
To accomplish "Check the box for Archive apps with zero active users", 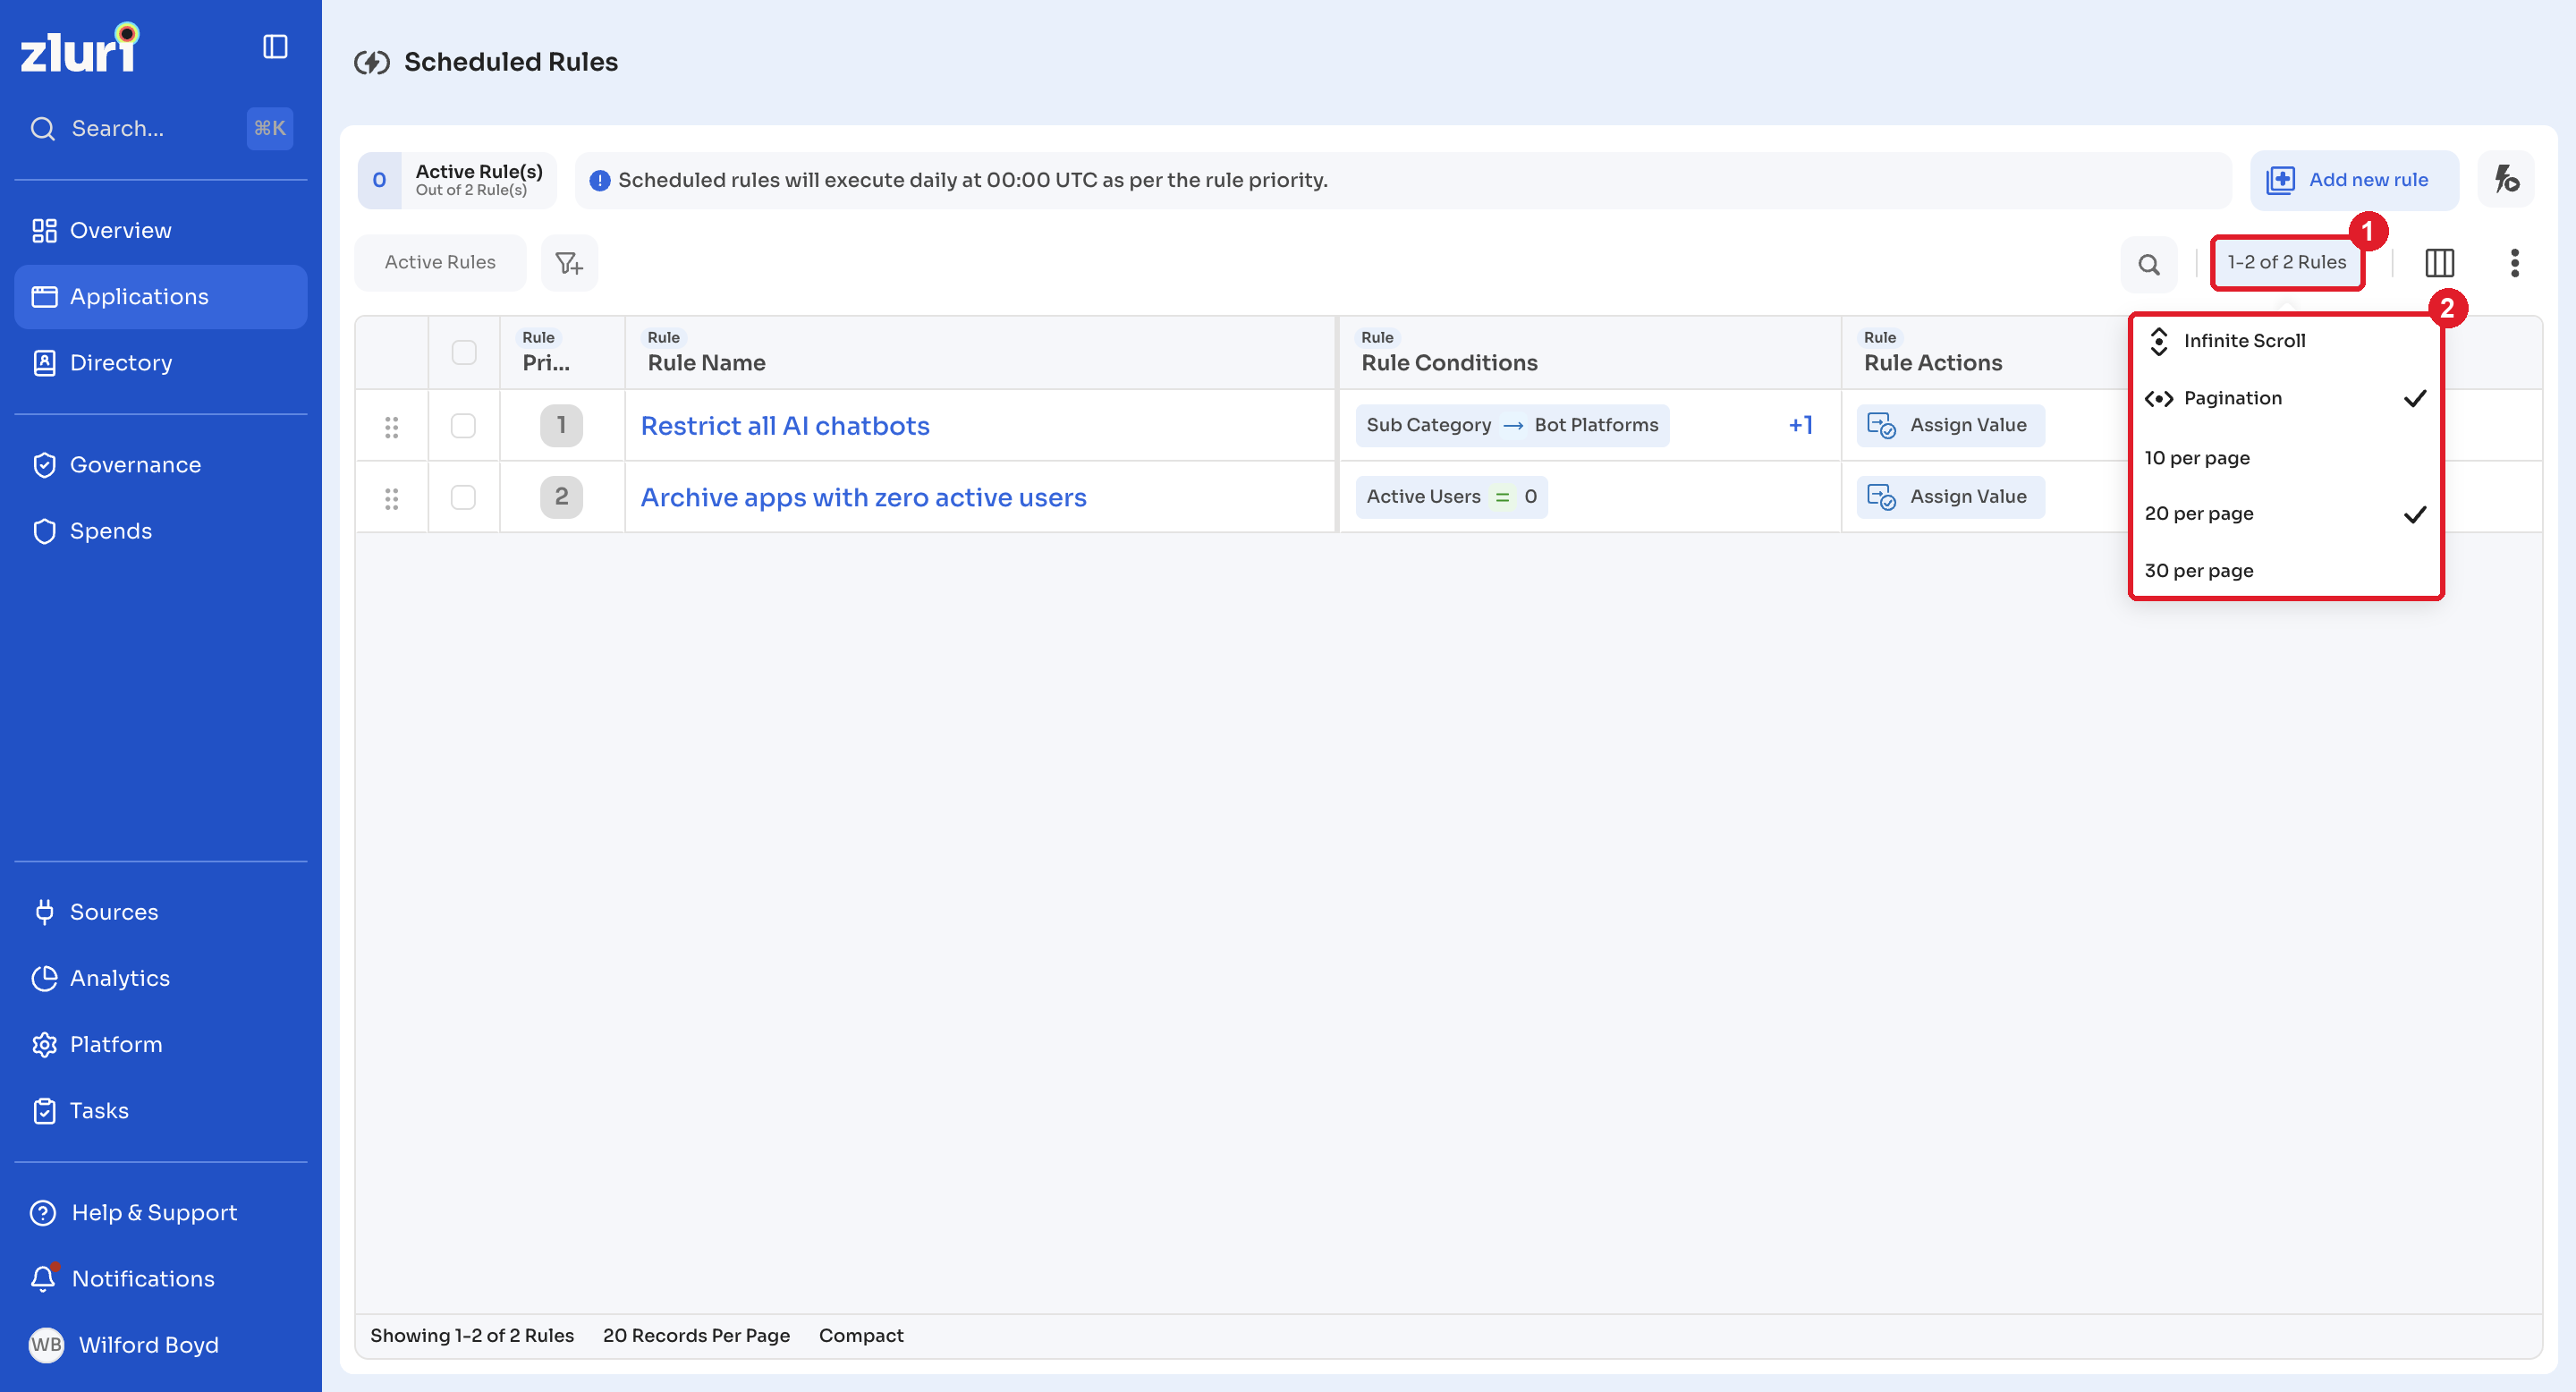I will (x=463, y=497).
